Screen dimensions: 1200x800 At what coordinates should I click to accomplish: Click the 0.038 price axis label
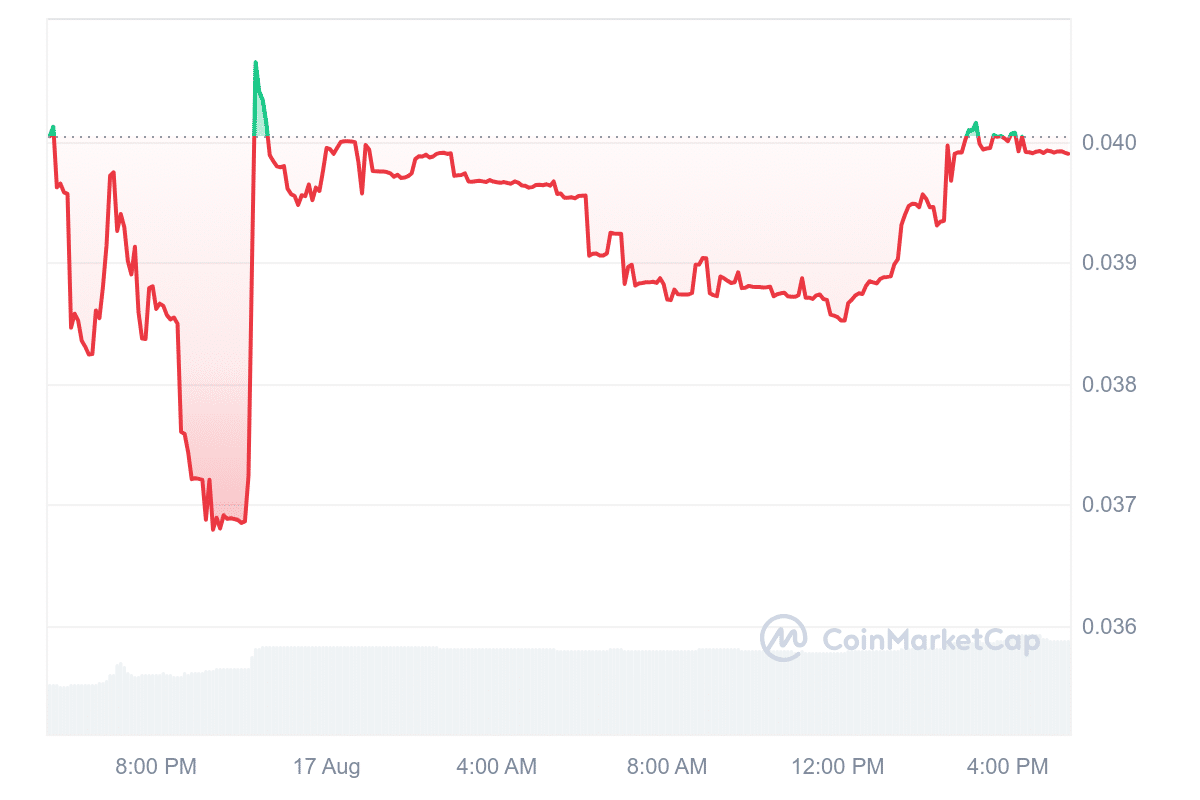1109,385
